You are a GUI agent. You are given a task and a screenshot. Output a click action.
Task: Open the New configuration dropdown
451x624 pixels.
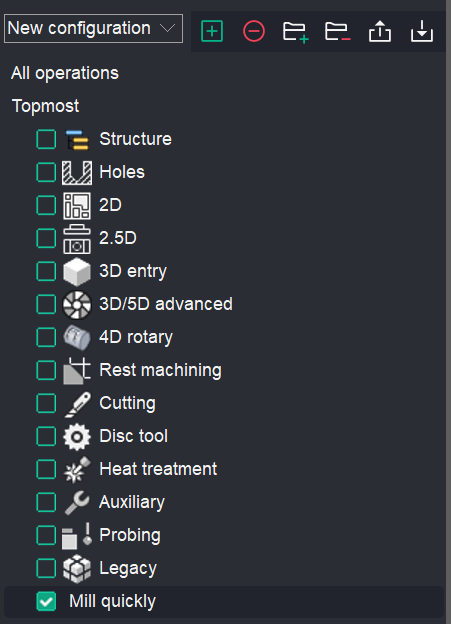(94, 29)
